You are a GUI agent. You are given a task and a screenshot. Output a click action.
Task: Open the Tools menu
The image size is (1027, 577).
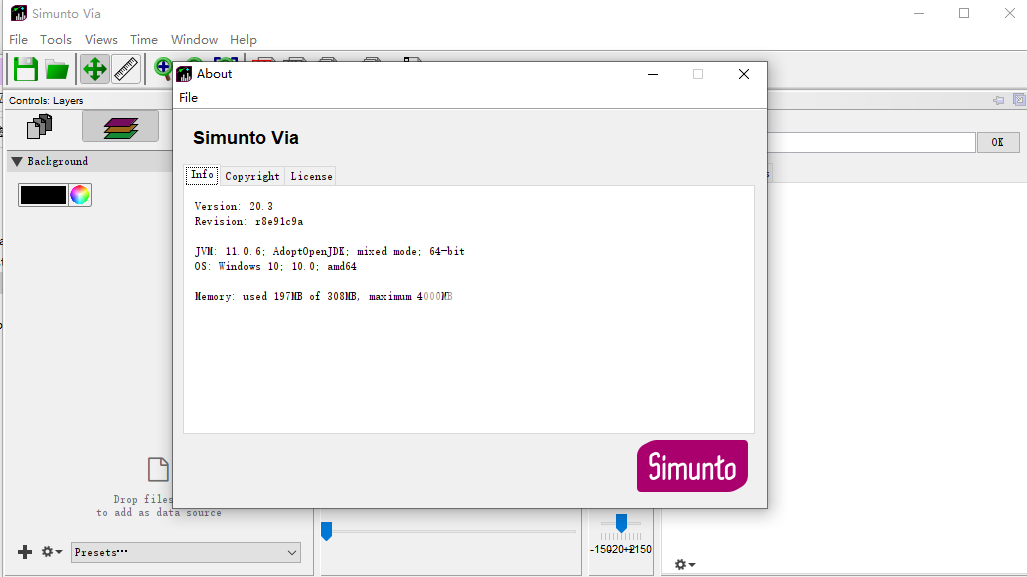pos(56,40)
